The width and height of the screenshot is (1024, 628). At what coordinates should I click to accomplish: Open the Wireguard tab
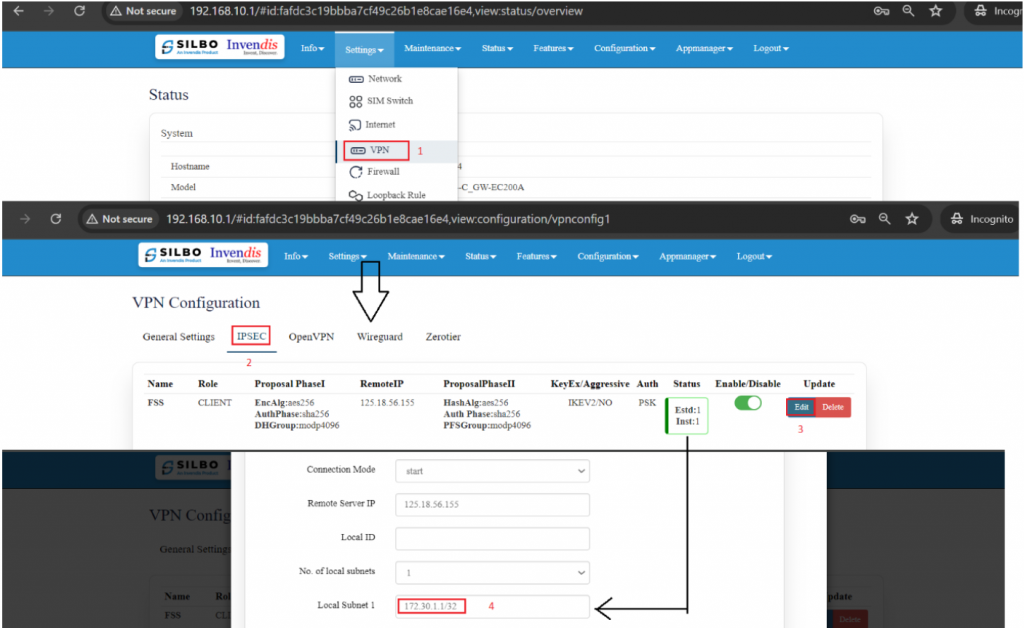(379, 337)
